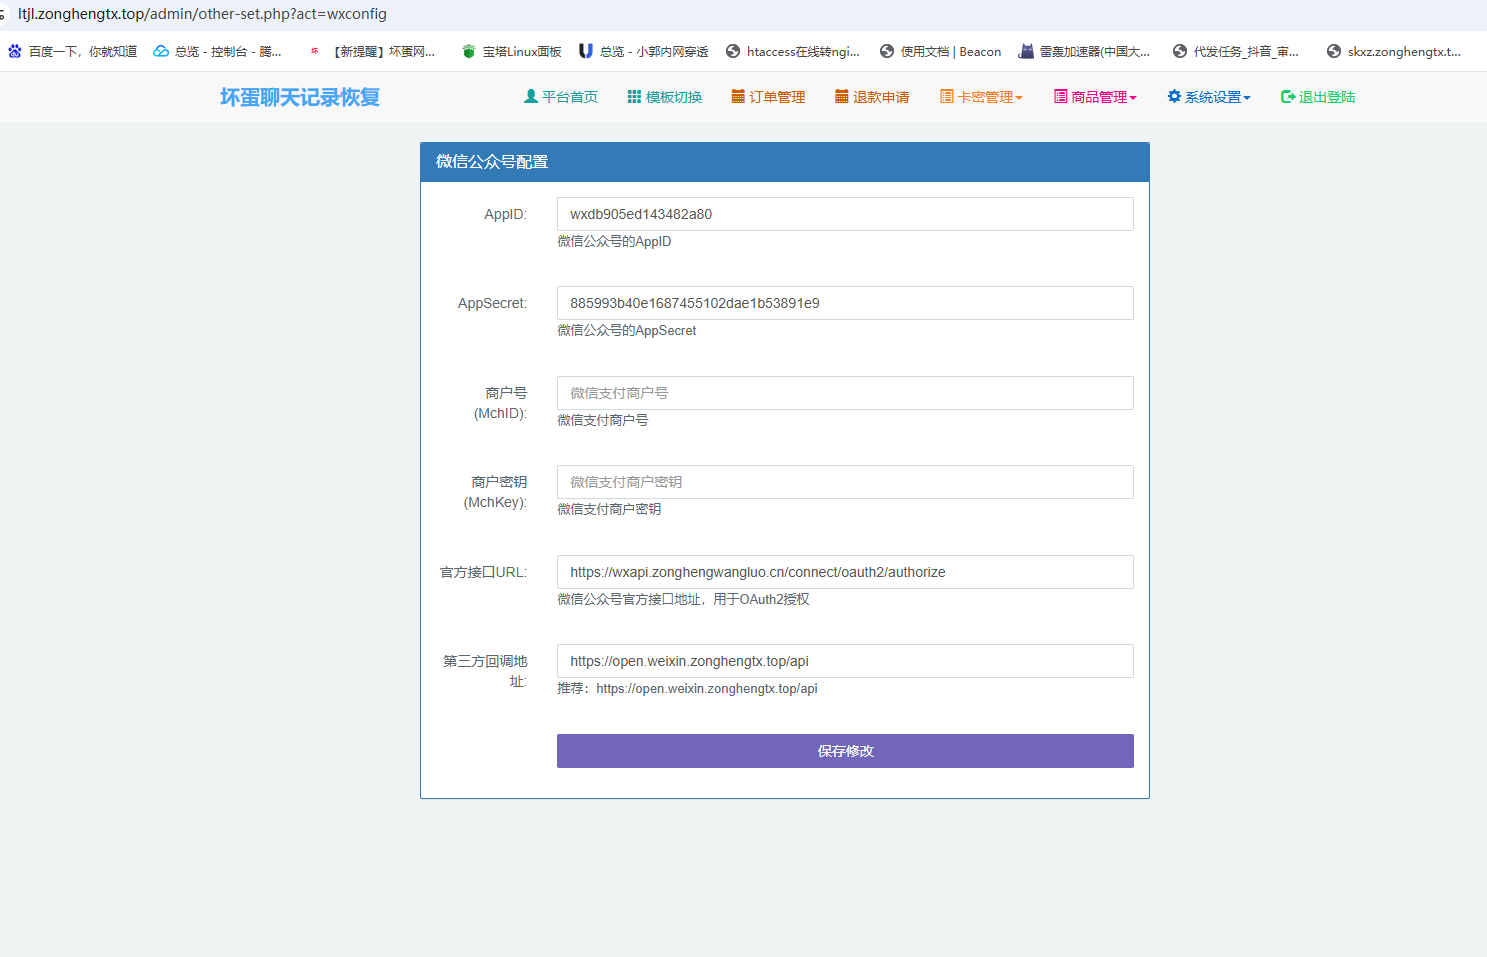
Task: Click the grid icon for 模板切换
Action: 634,97
